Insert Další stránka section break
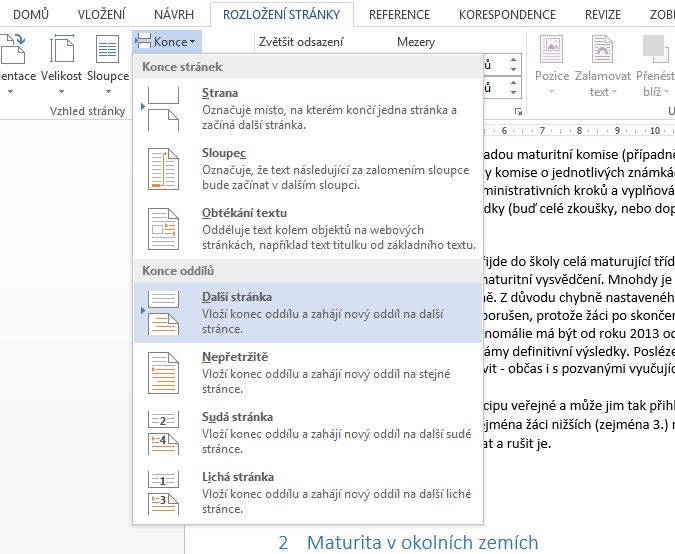 click(x=308, y=313)
